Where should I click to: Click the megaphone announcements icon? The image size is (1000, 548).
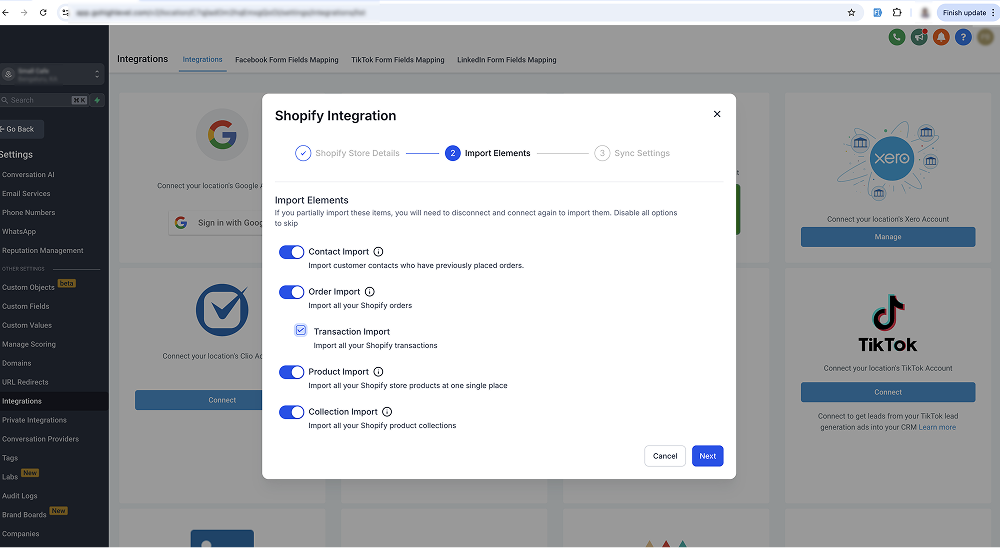click(919, 37)
